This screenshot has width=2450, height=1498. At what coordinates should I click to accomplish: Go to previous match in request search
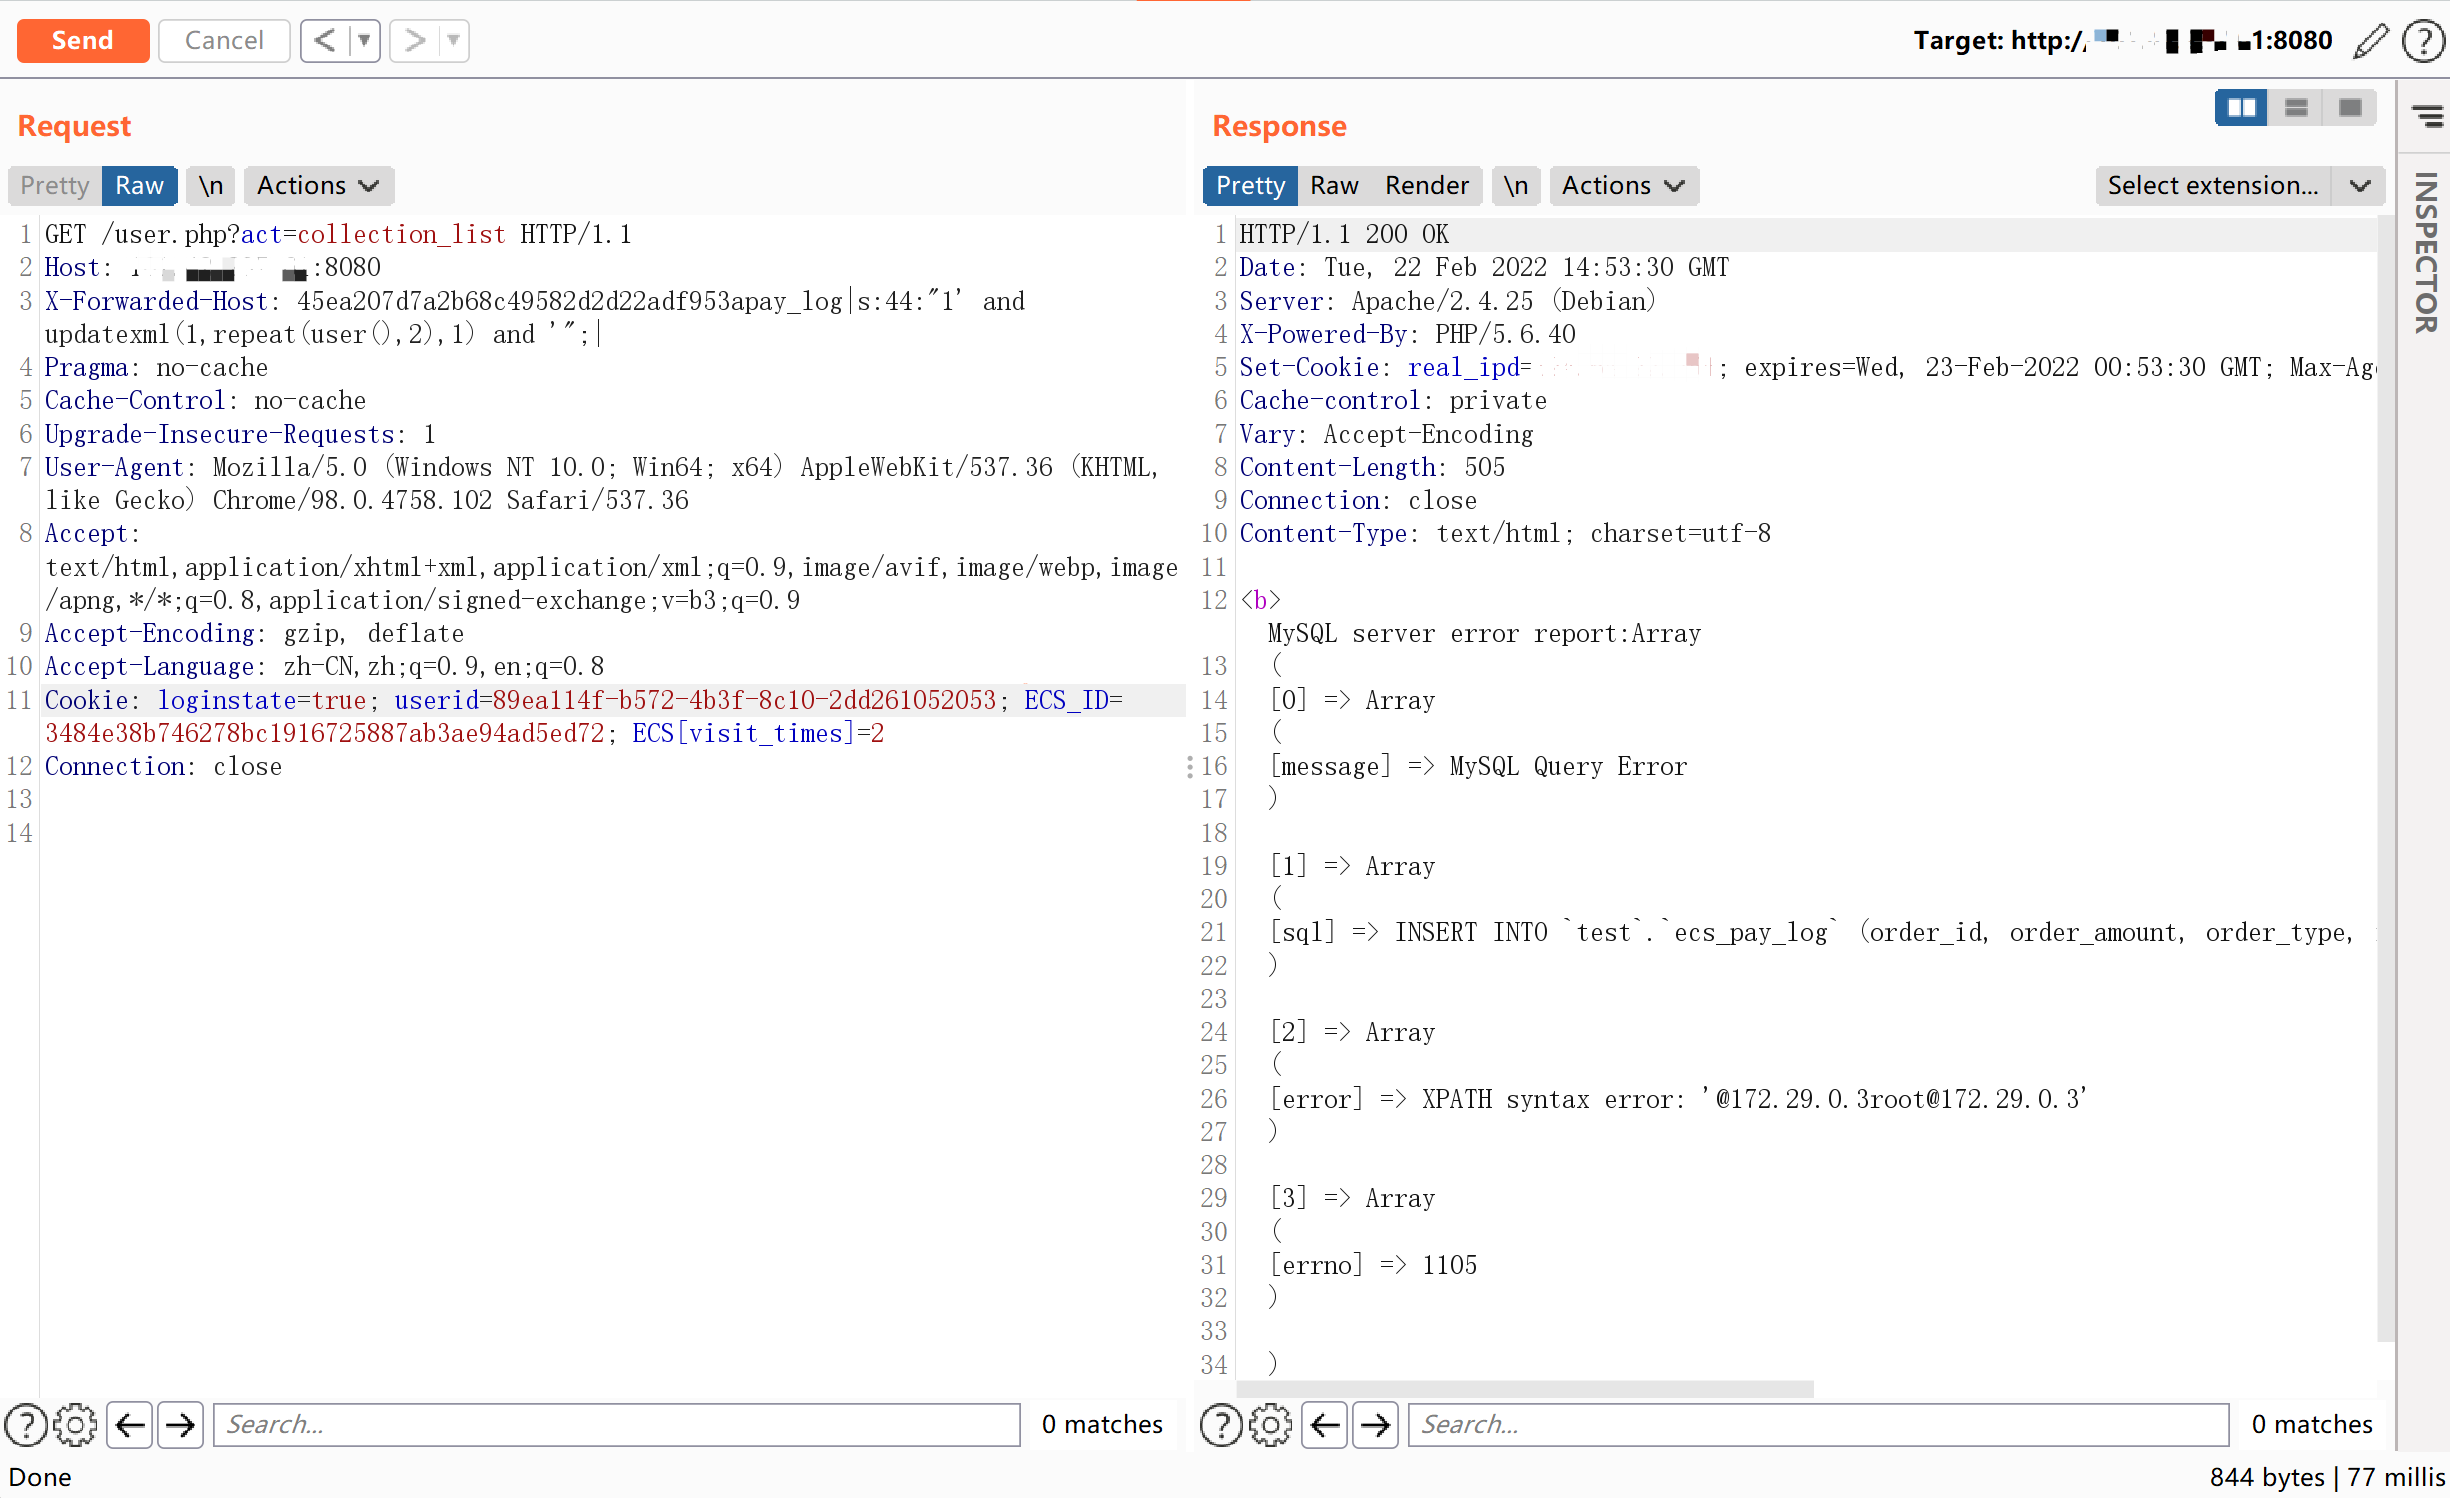(x=130, y=1424)
